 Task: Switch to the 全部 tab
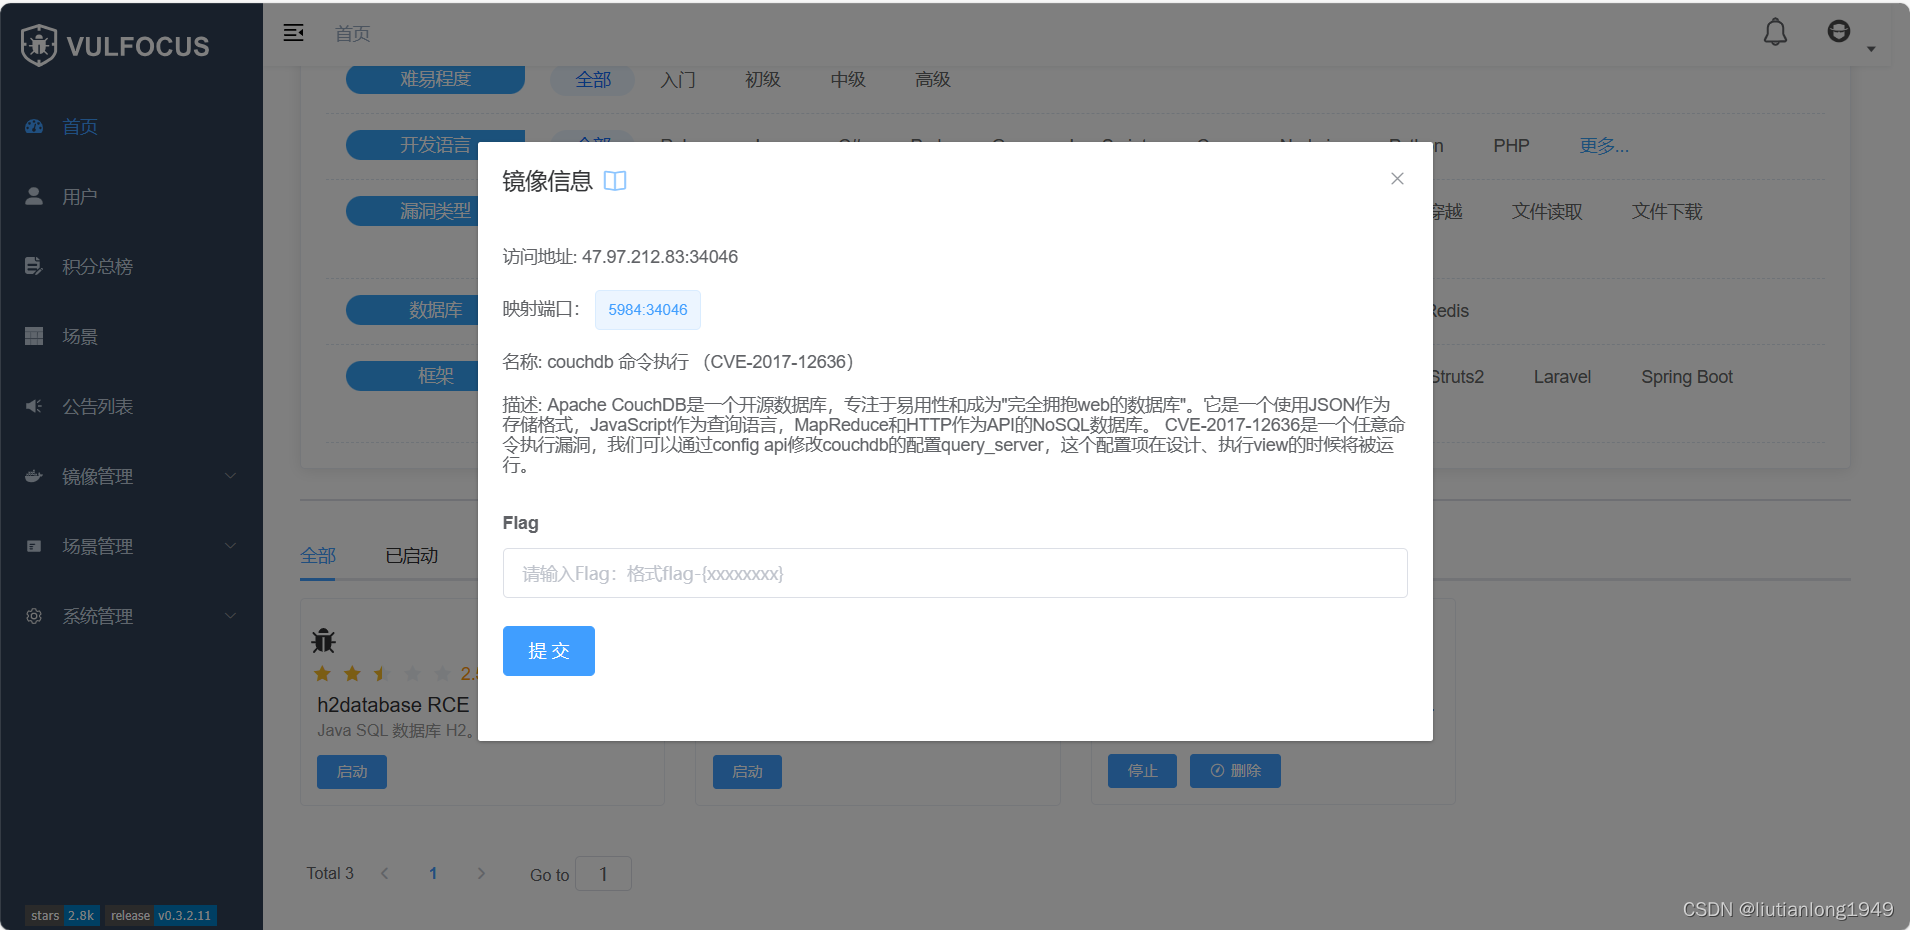click(318, 556)
